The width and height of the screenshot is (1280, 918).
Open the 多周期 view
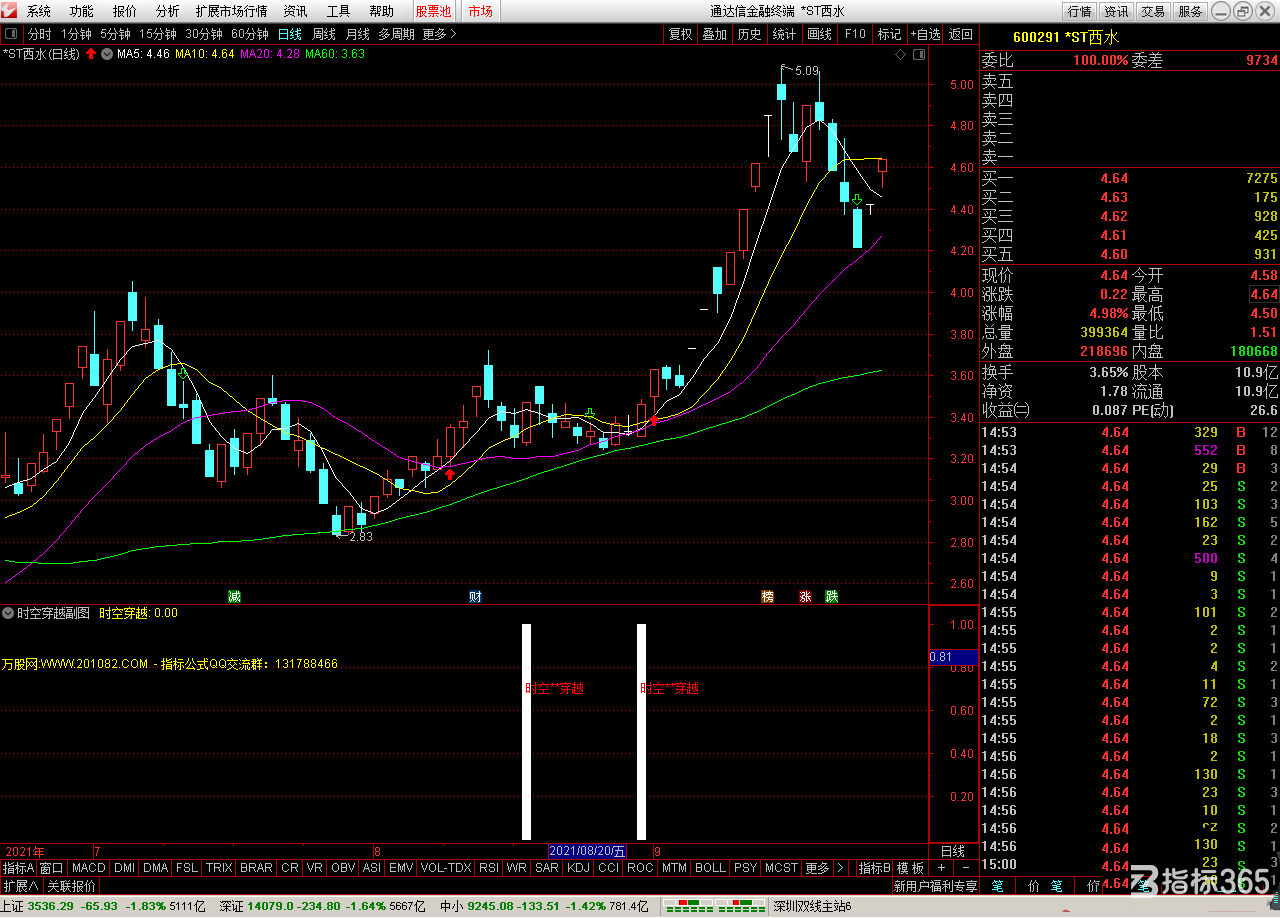click(396, 34)
